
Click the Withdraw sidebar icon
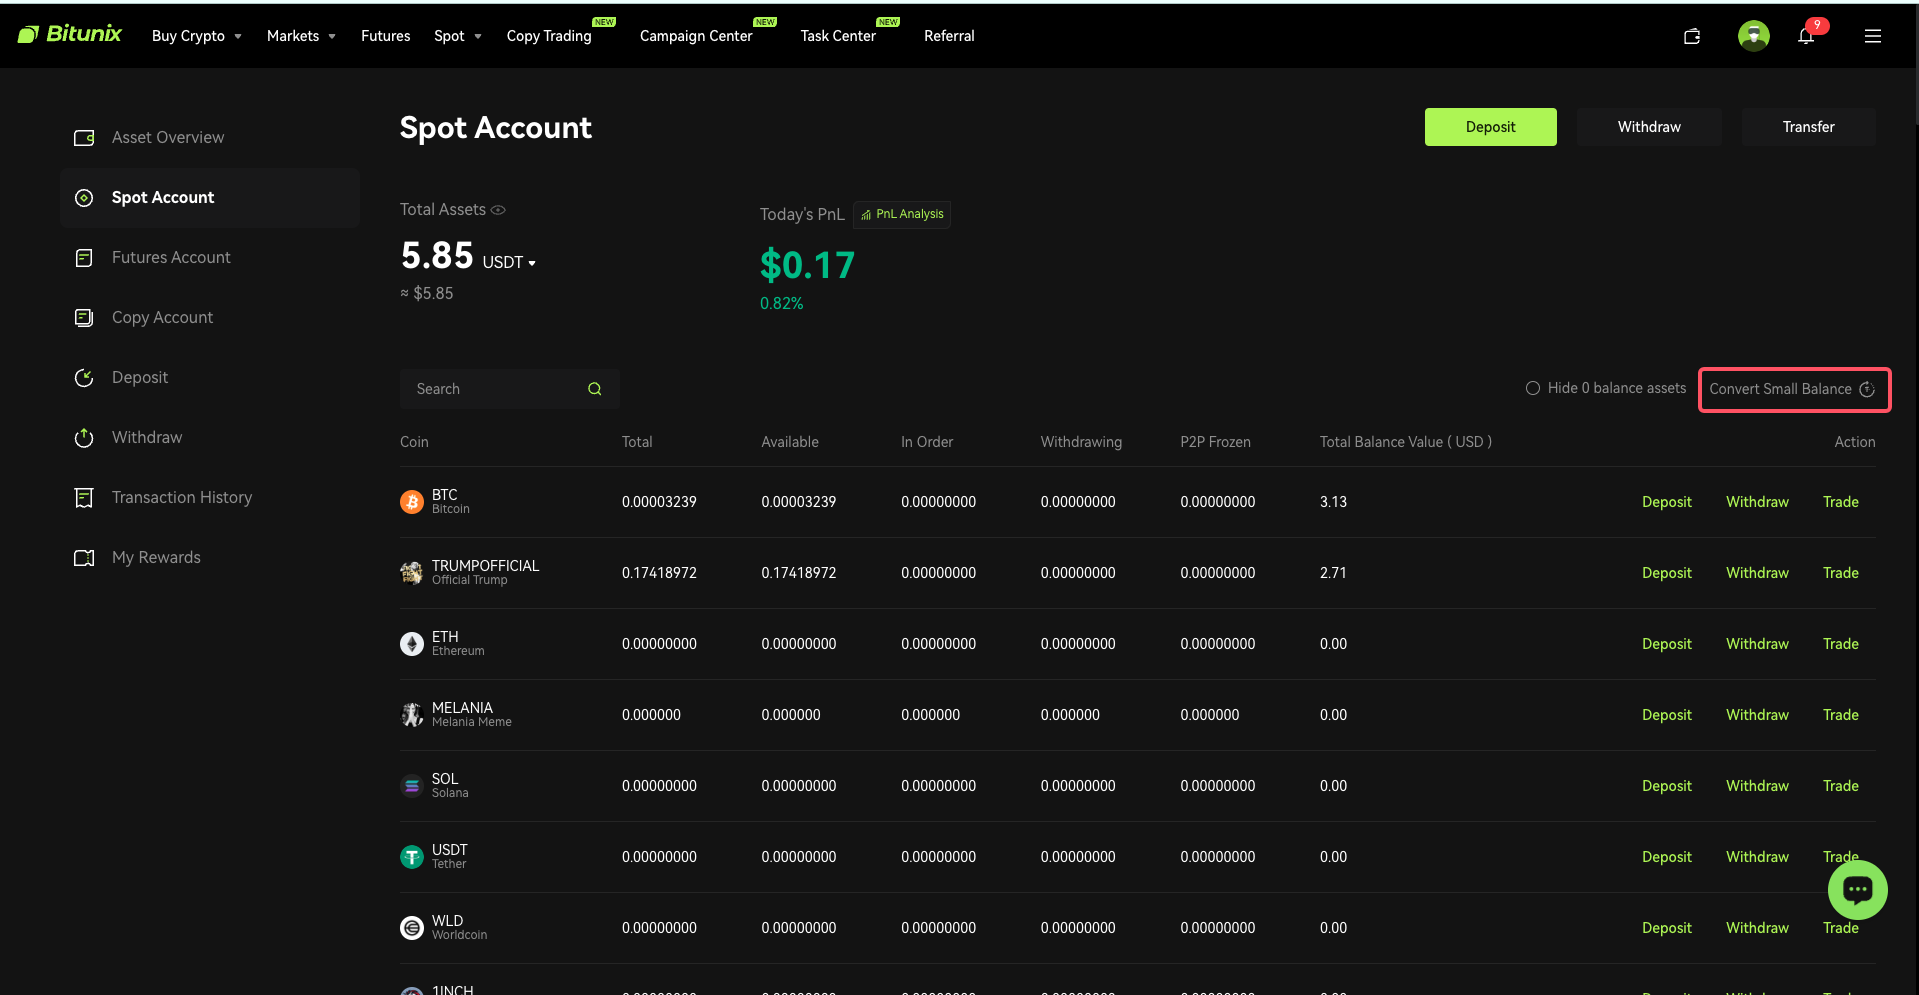point(84,438)
